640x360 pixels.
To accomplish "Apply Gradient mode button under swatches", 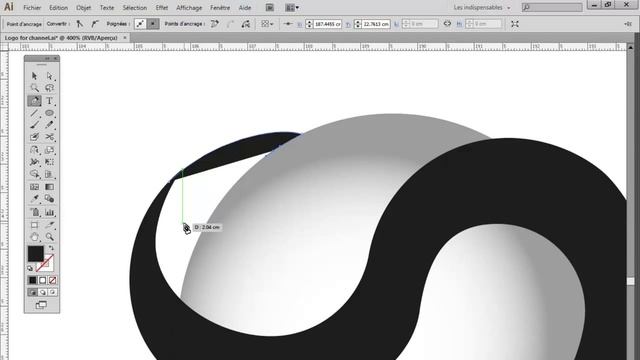I will click(x=42, y=280).
